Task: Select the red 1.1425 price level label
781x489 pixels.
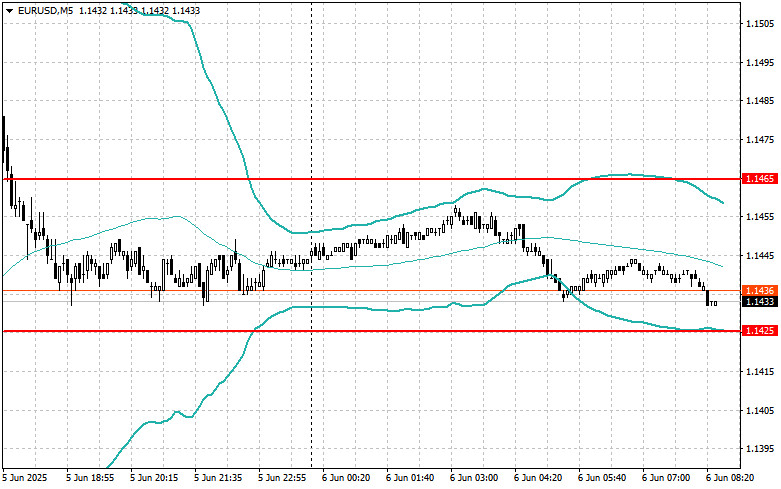Action: click(x=760, y=331)
